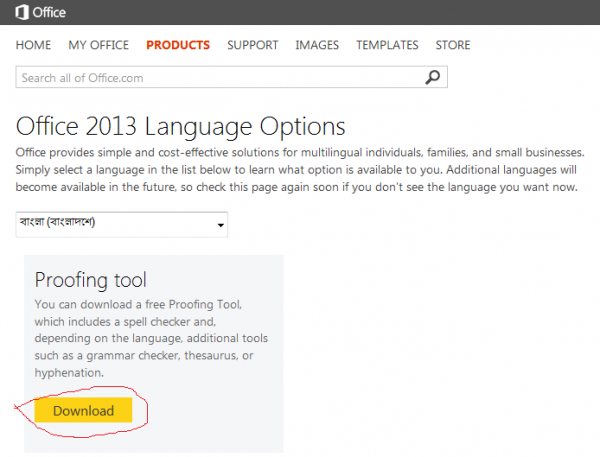
Task: Go to the HOME menu item
Action: pos(33,45)
